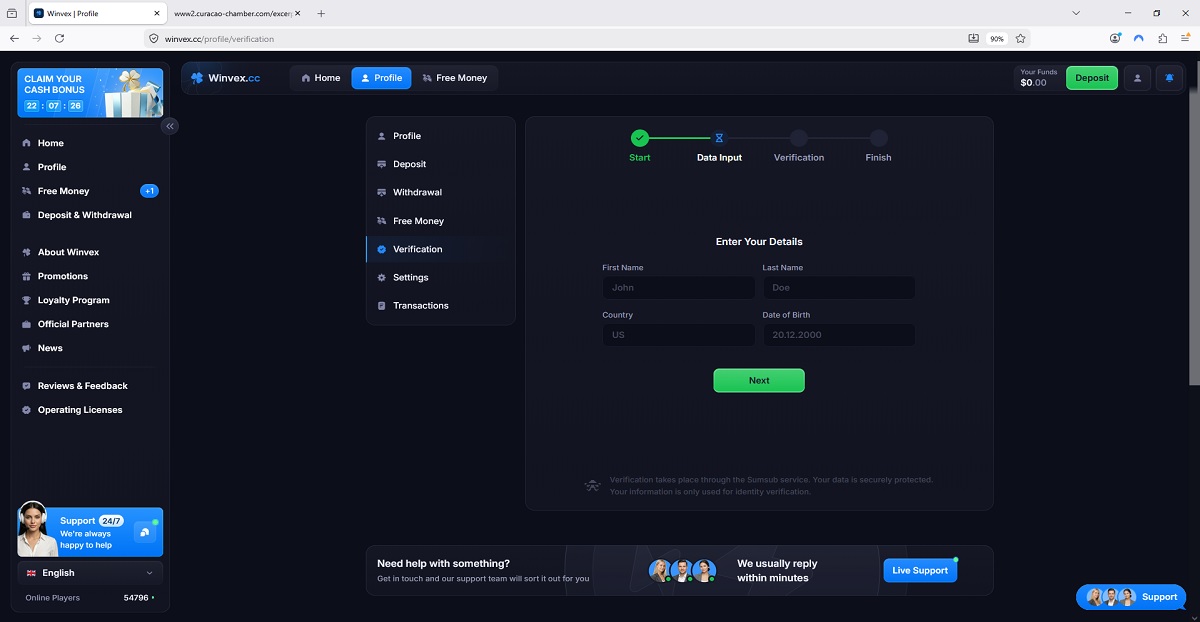This screenshot has width=1200, height=622.
Task: Click the Online Players 54796 counter
Action: click(90, 598)
